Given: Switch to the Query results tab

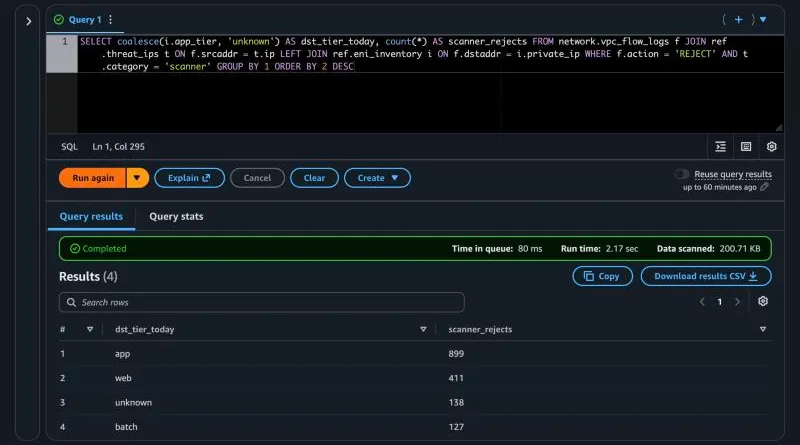Looking at the screenshot, I should 91,216.
